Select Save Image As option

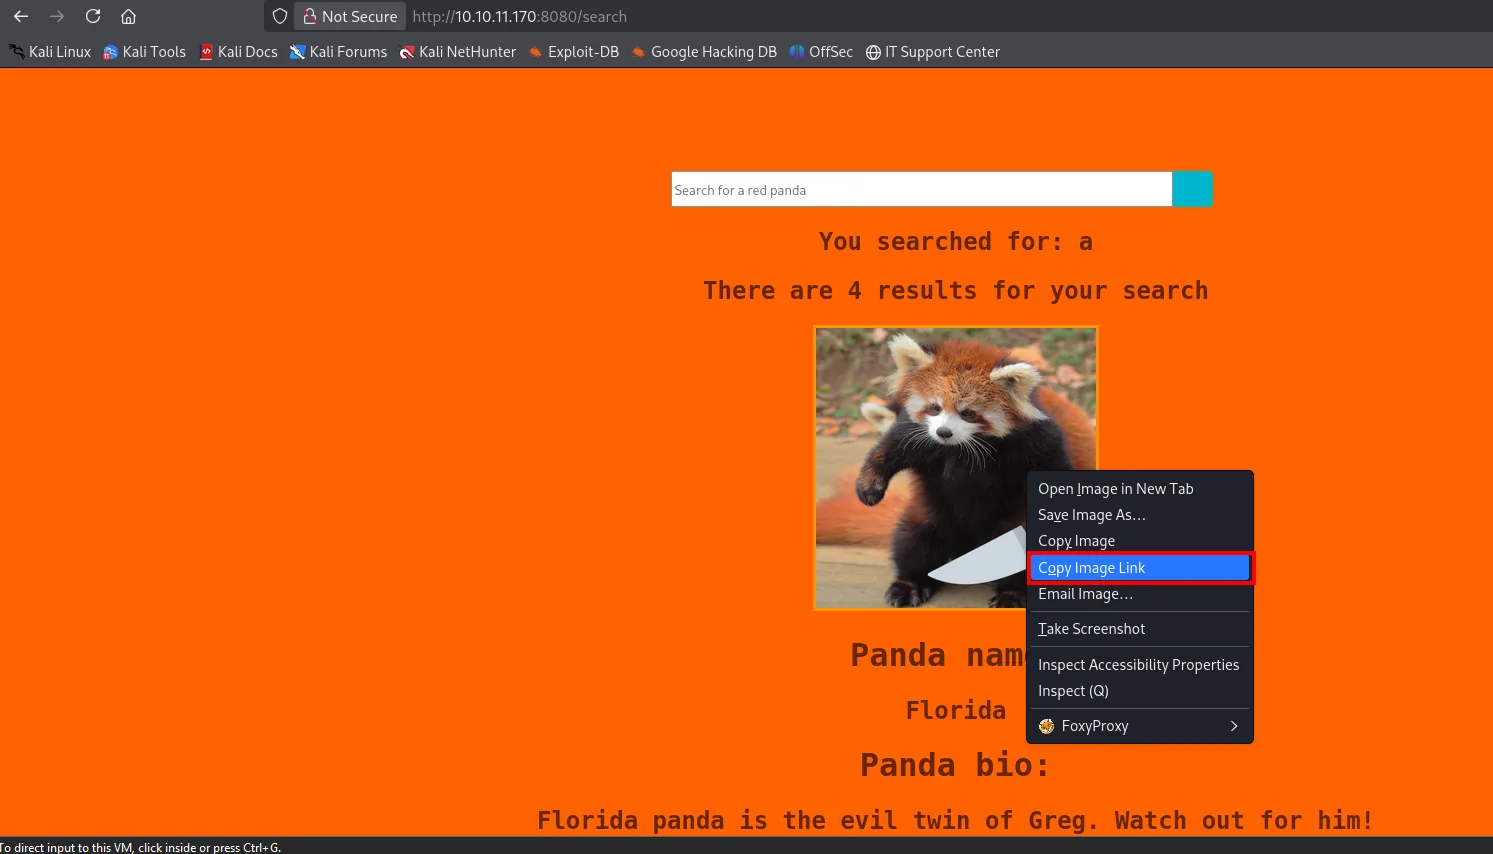tap(1140, 515)
